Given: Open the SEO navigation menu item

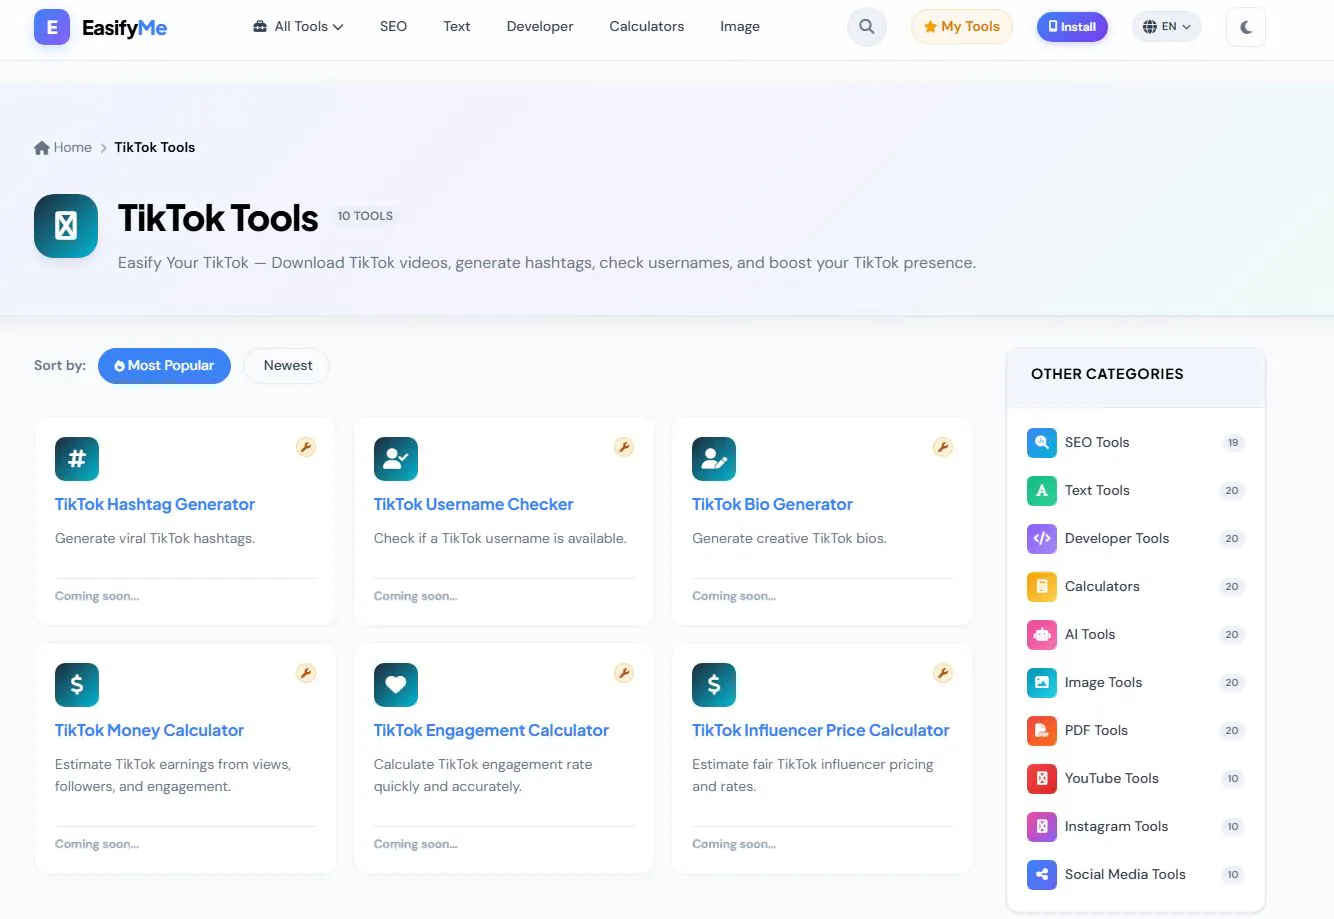Looking at the screenshot, I should click(x=393, y=27).
